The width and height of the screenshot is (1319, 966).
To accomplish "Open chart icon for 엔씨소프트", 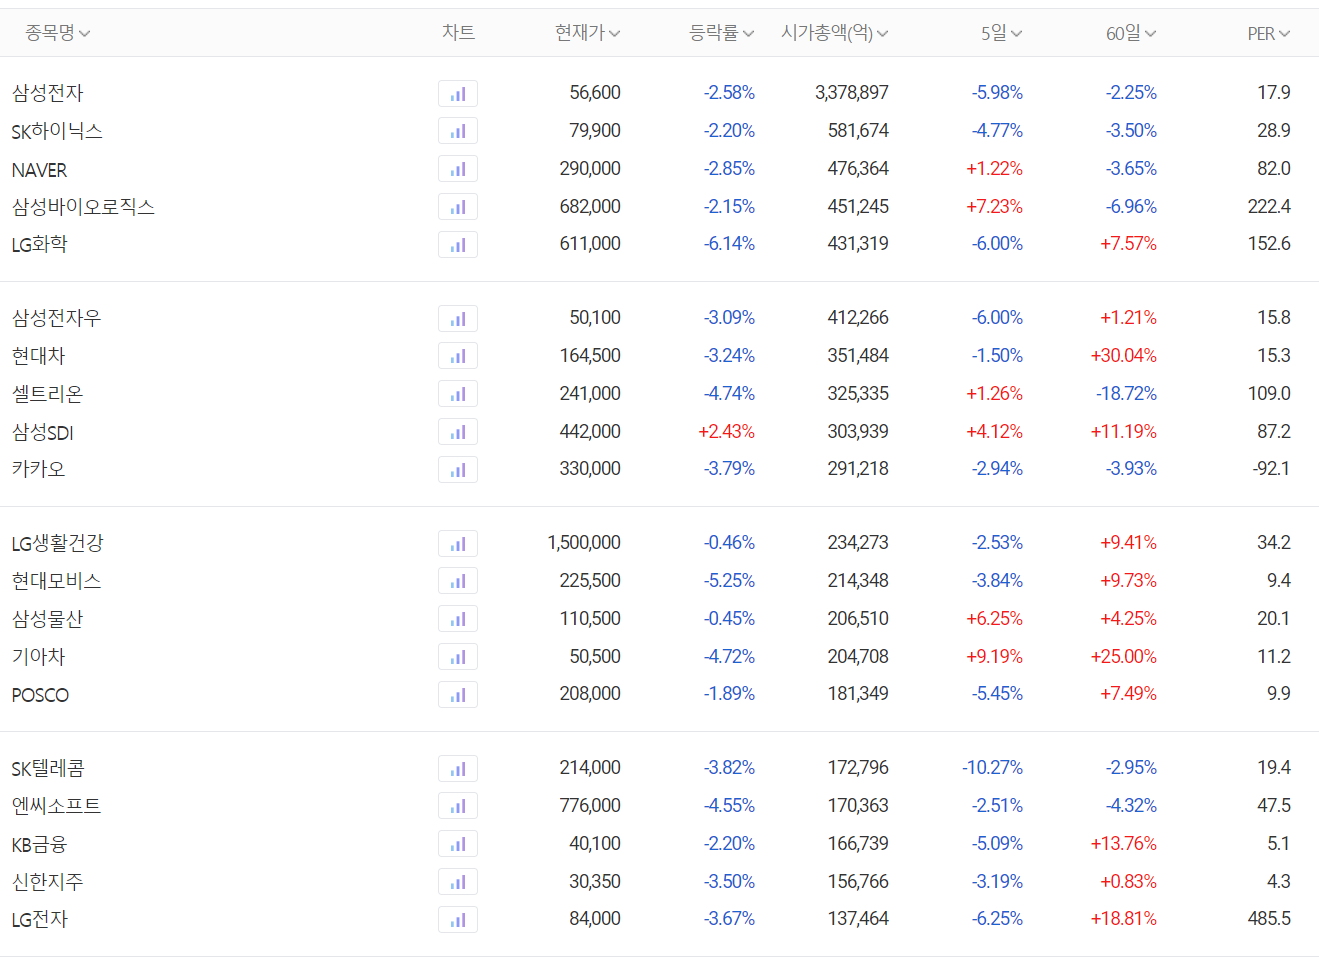I will 458,806.
